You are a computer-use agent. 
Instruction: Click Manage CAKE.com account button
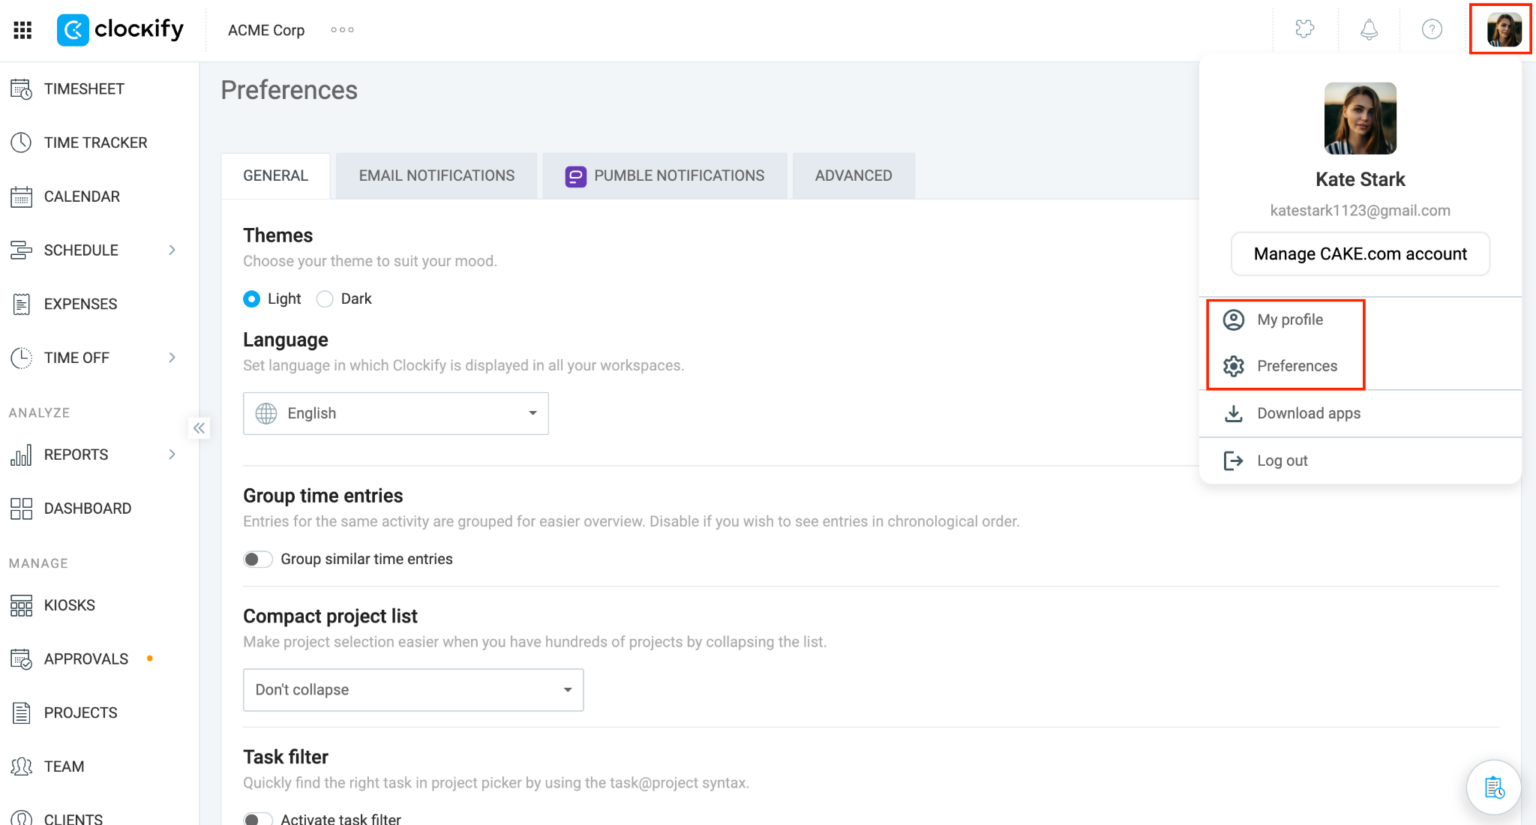(1360, 254)
